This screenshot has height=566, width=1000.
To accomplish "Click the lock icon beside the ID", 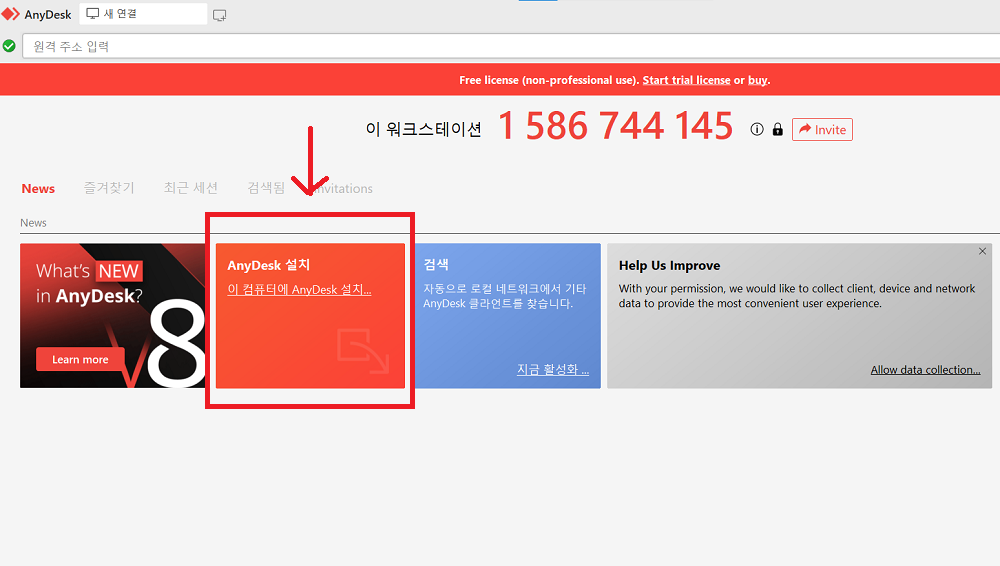I will (x=777, y=130).
